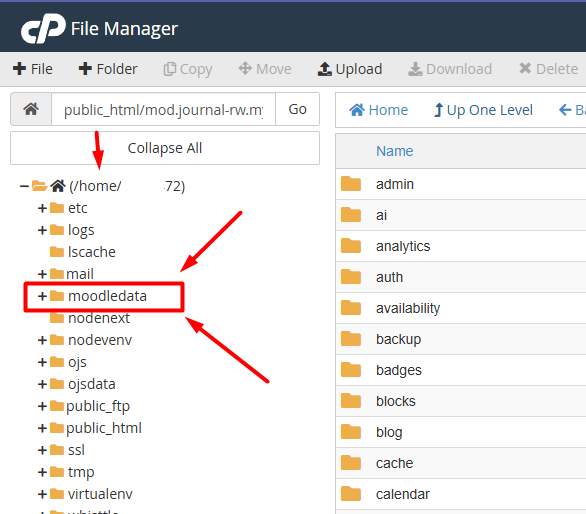Expand the public_ftp folder in tree

click(42, 406)
